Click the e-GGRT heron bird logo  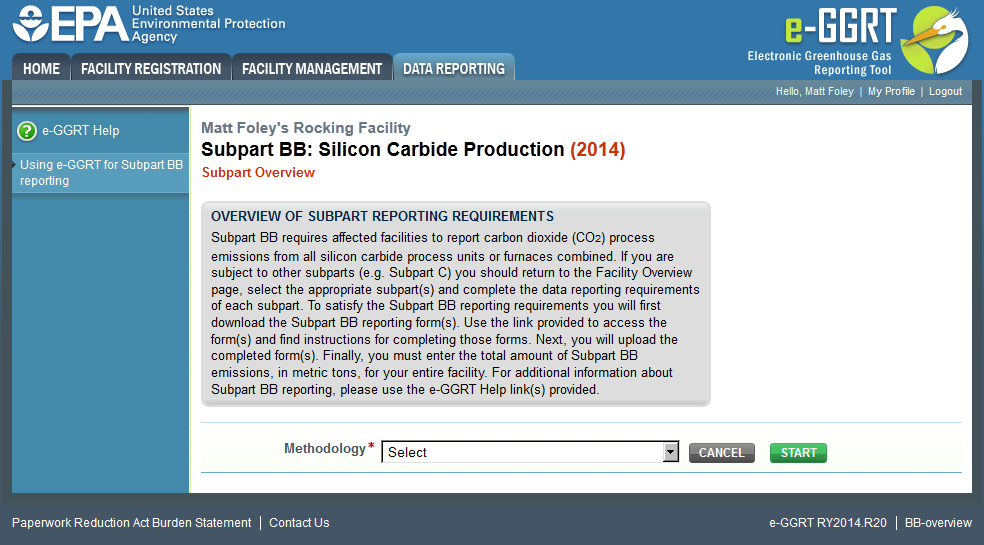[934, 39]
